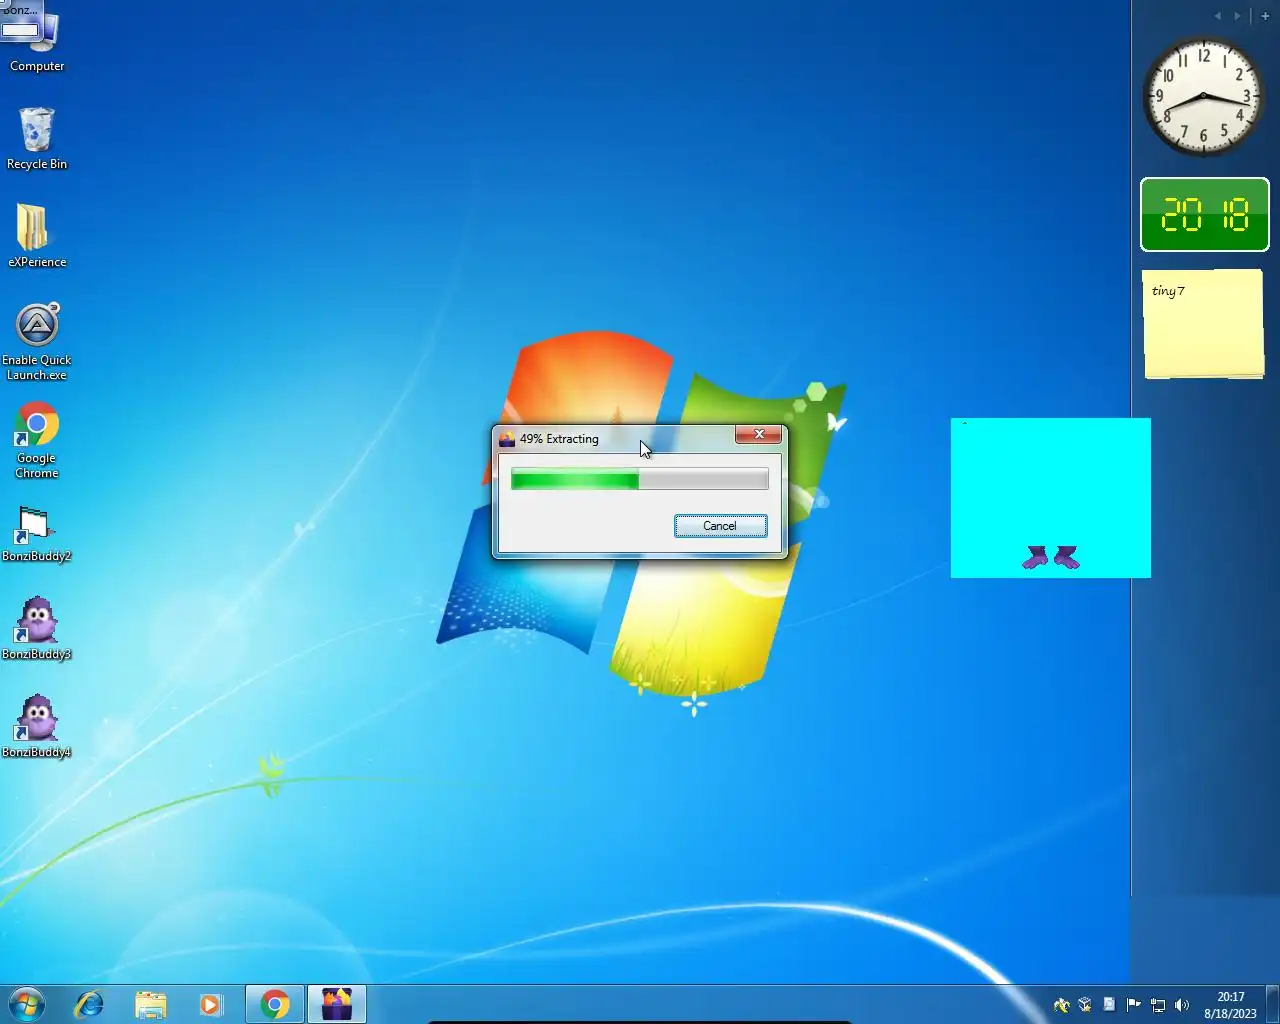This screenshot has height=1024, width=1280.
Task: Select the Google Chrome desktop shortcut
Action: [x=37, y=441]
